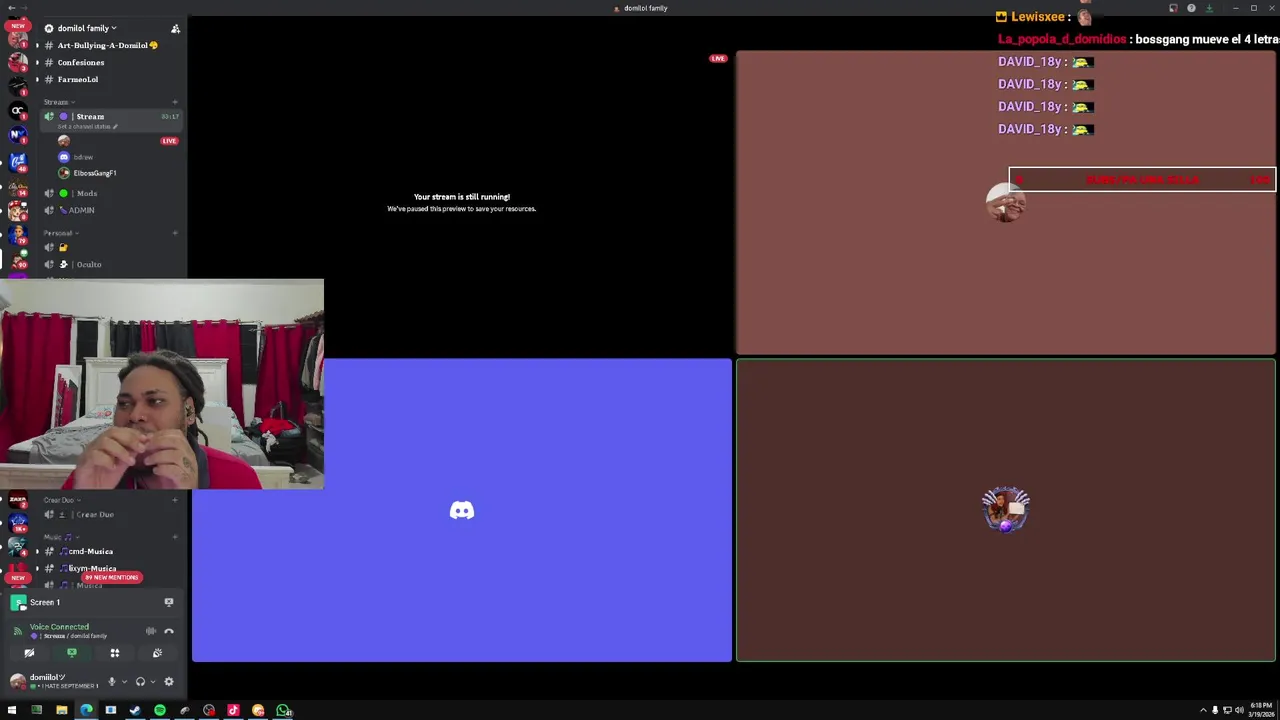
Task: Select user ElbossGangF1 in voice channel
Action: tap(95, 173)
